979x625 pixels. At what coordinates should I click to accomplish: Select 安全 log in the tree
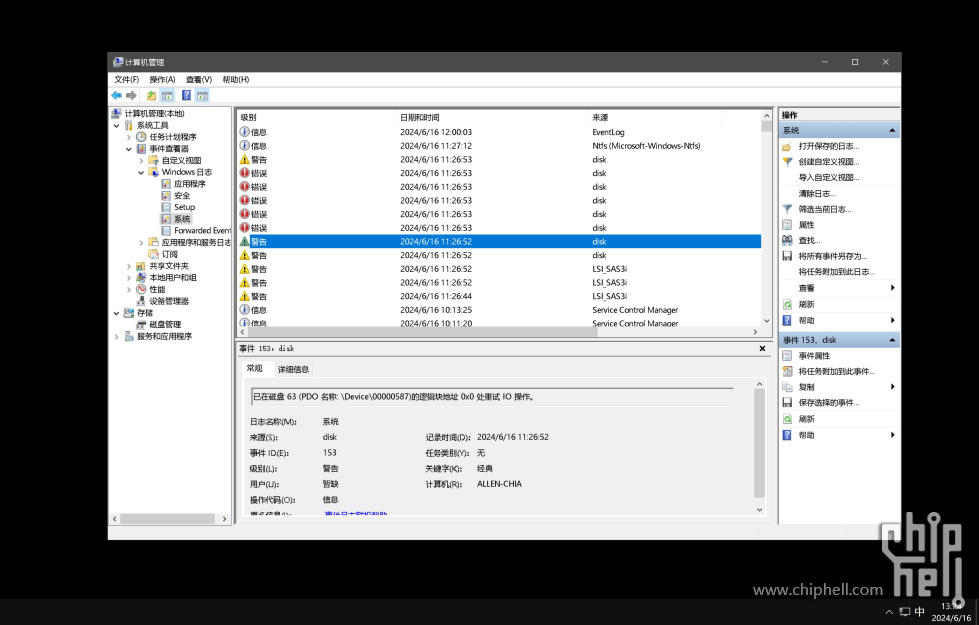[181, 195]
